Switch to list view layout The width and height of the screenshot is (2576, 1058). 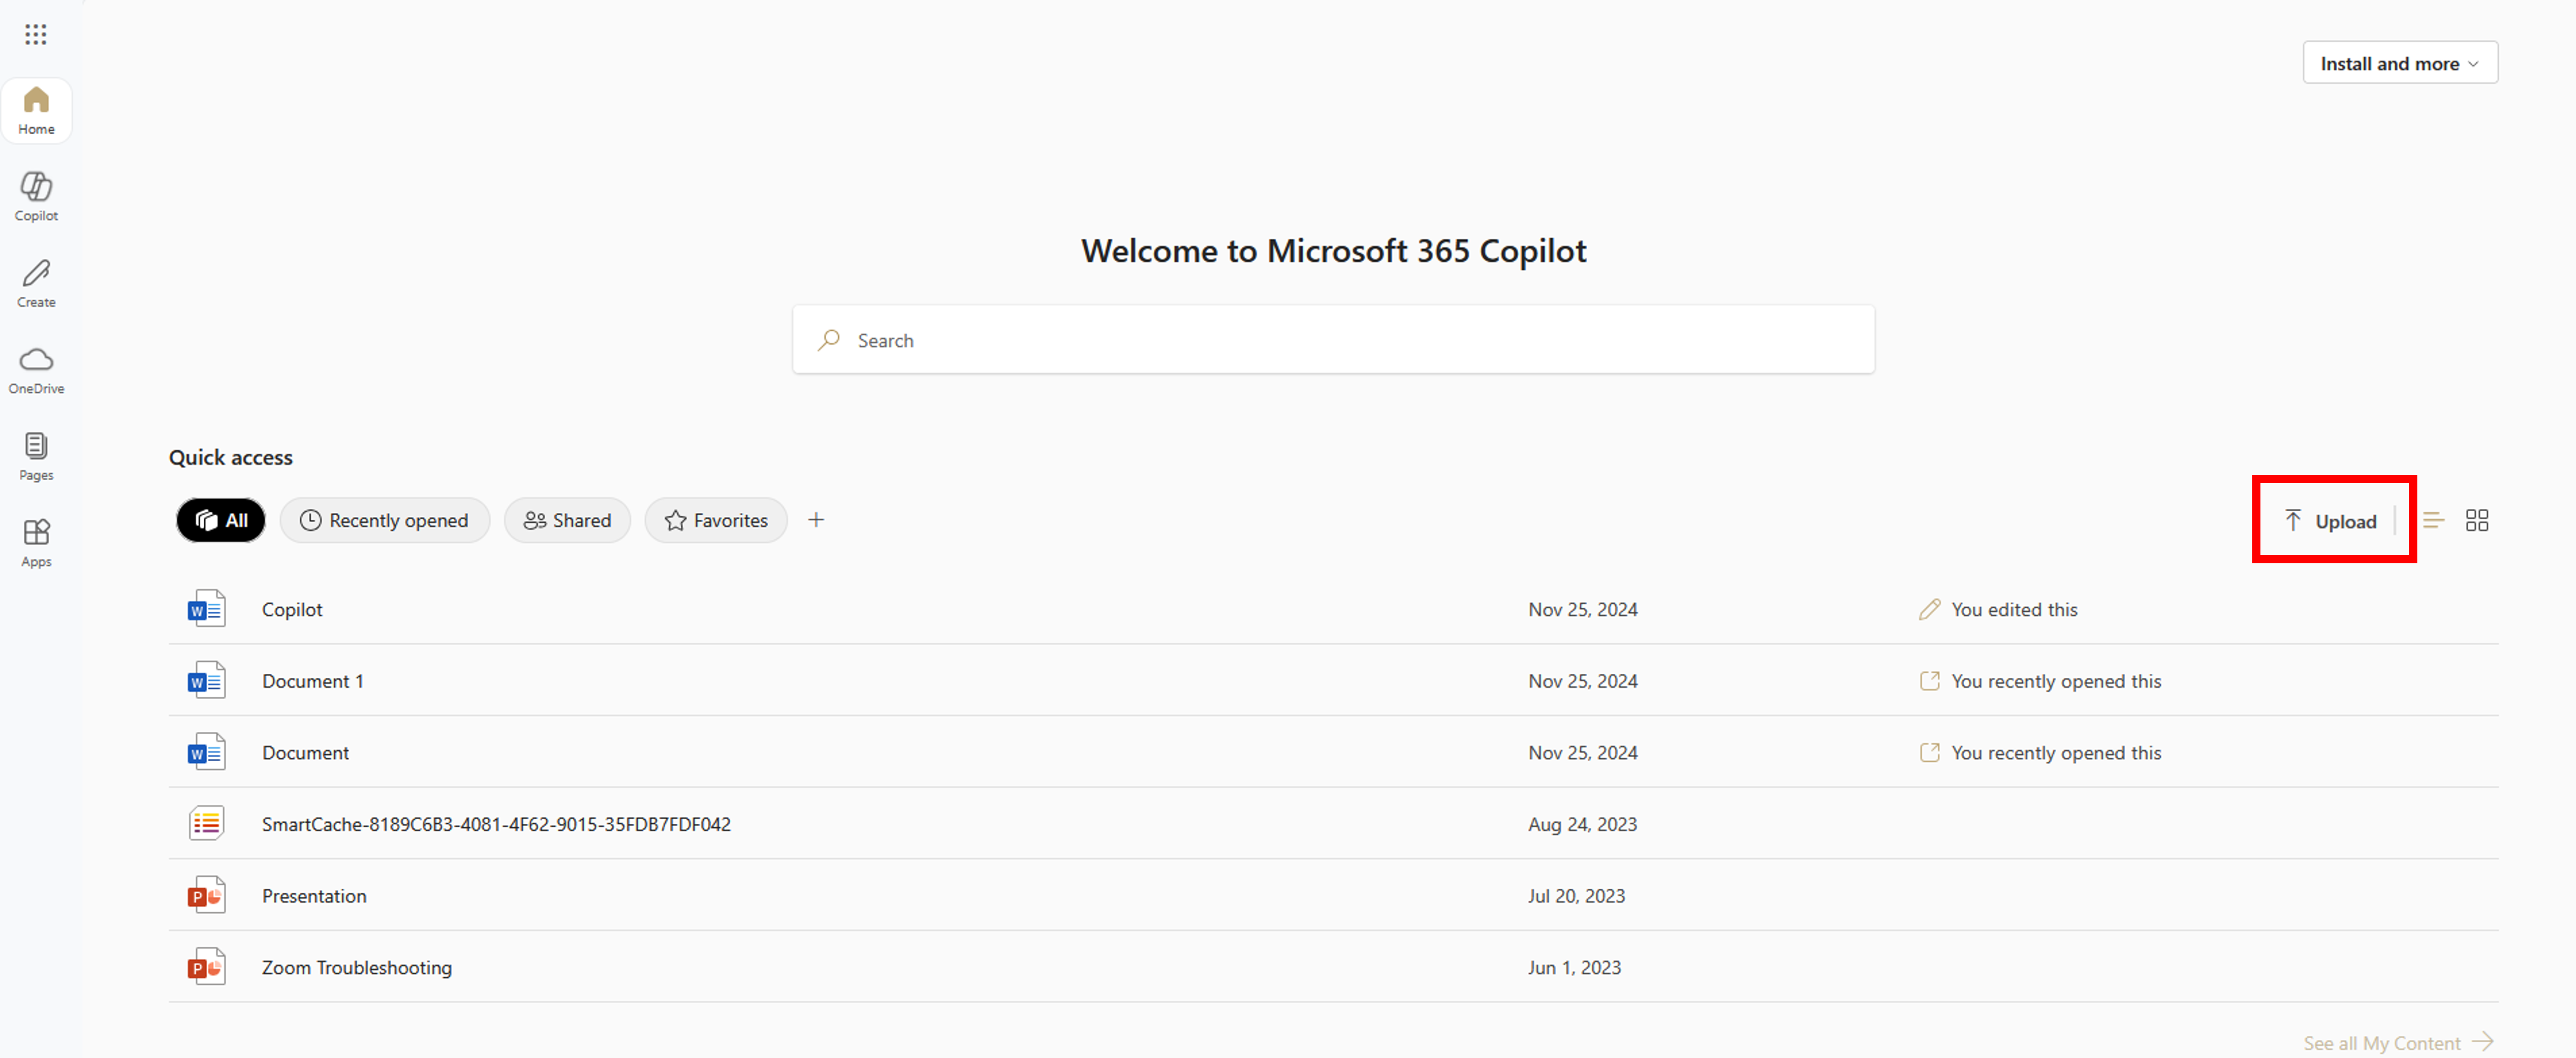(x=2434, y=520)
